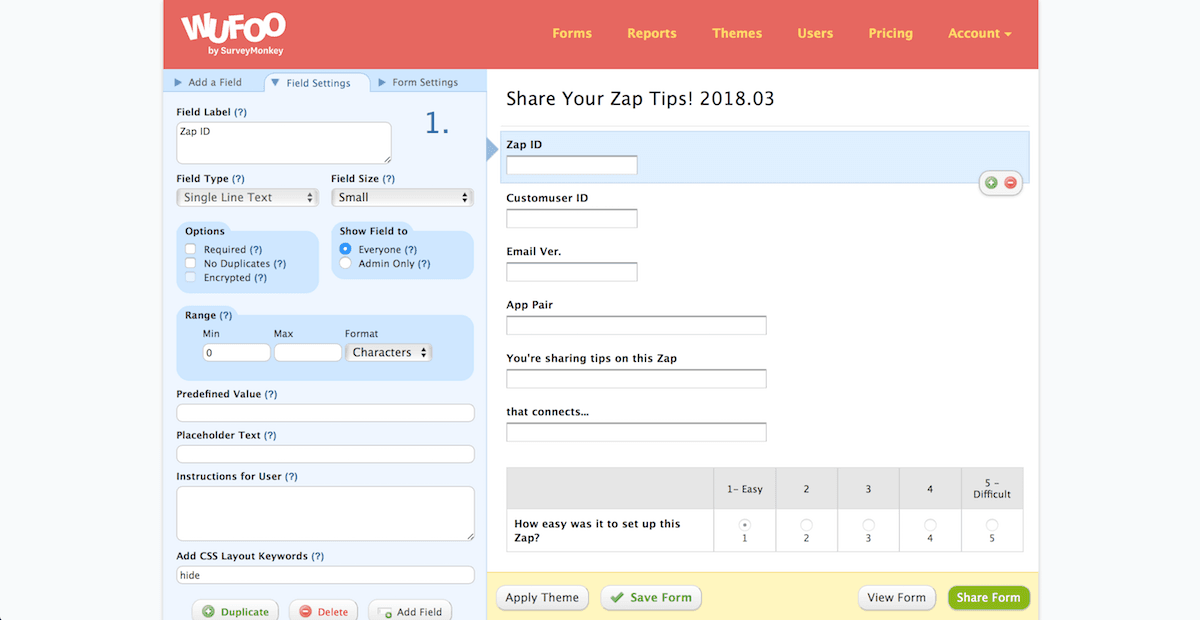Click the Range Max input

coord(308,352)
